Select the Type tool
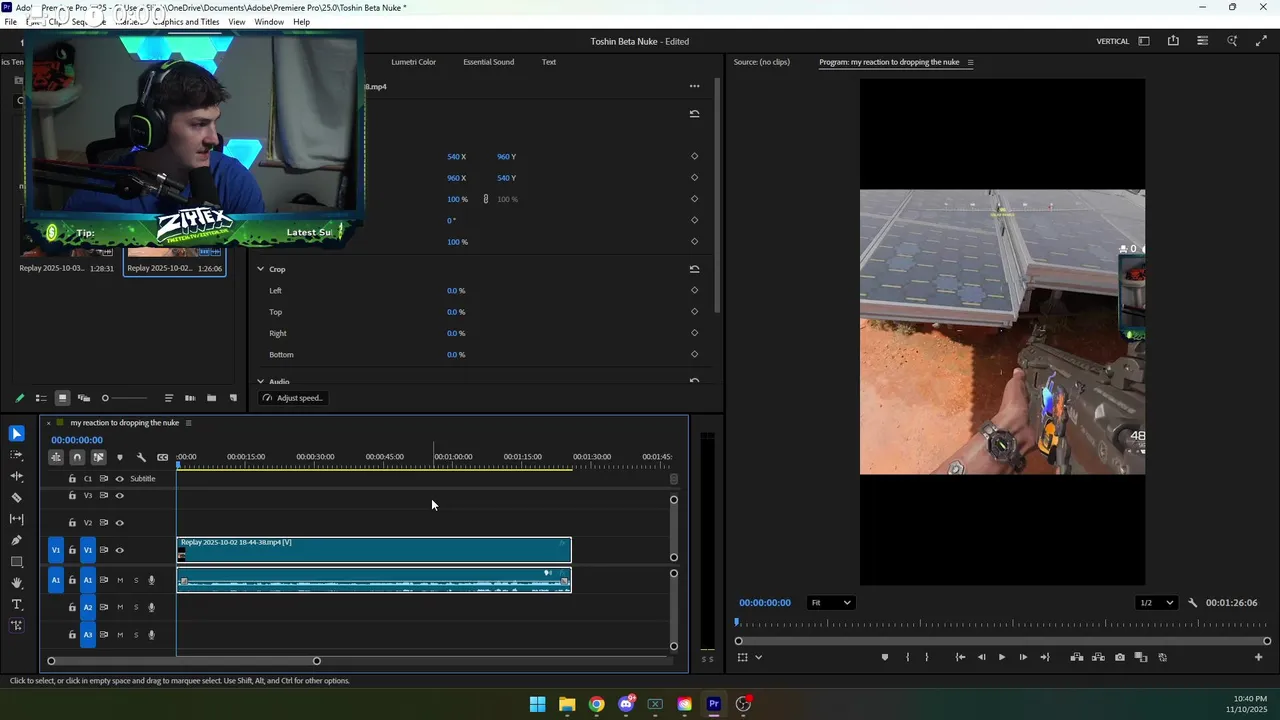Viewport: 1280px width, 720px height. [17, 605]
